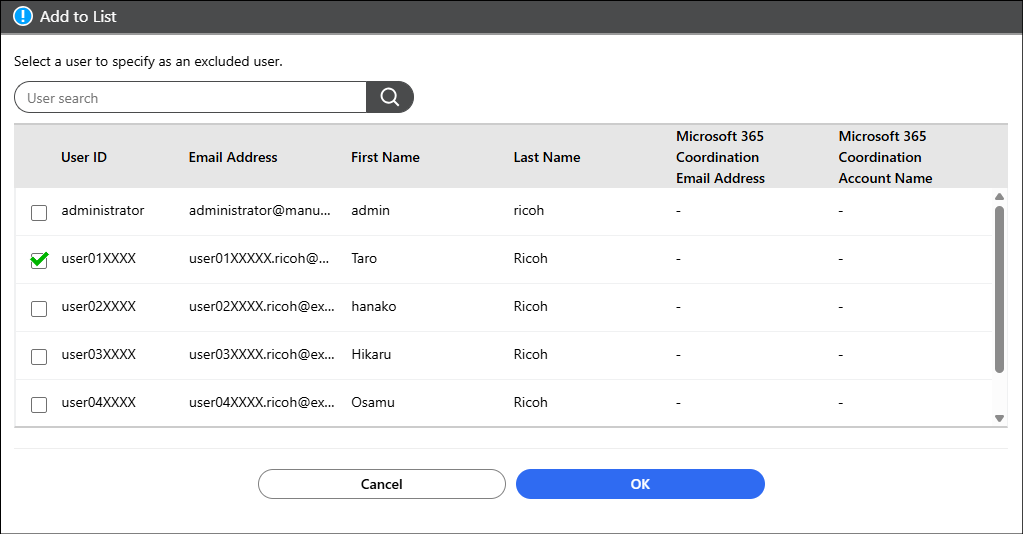Tick the checkbox for user03XXXX
The height and width of the screenshot is (534, 1023).
tap(39, 356)
